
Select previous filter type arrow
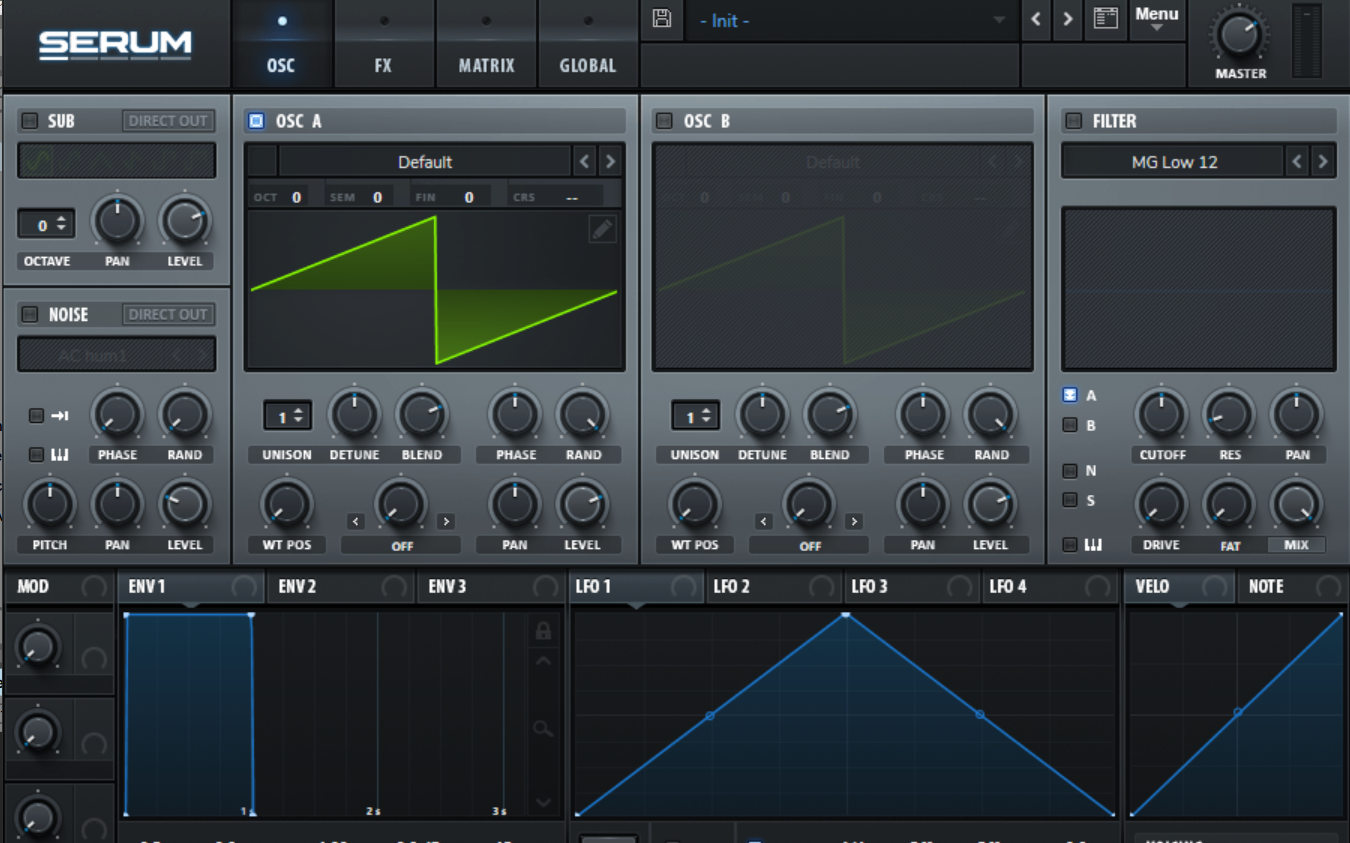(x=1297, y=162)
